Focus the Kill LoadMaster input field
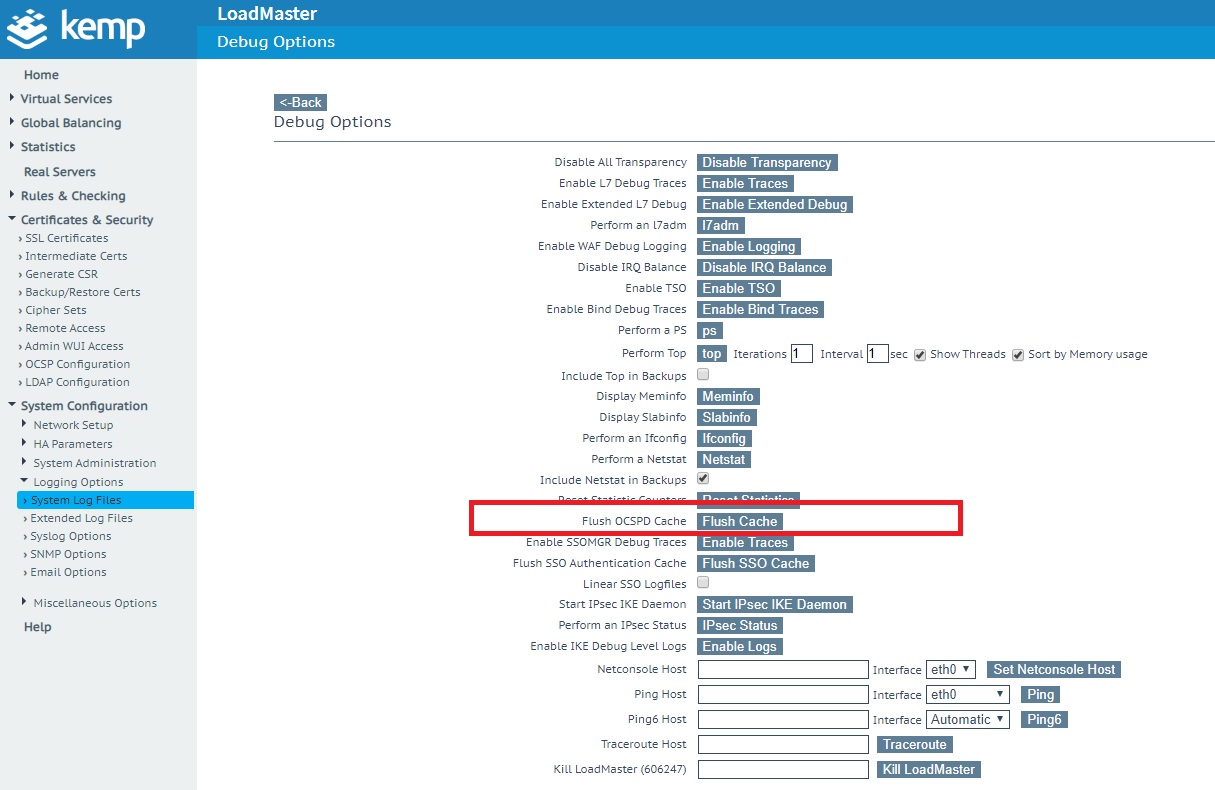 click(x=783, y=769)
